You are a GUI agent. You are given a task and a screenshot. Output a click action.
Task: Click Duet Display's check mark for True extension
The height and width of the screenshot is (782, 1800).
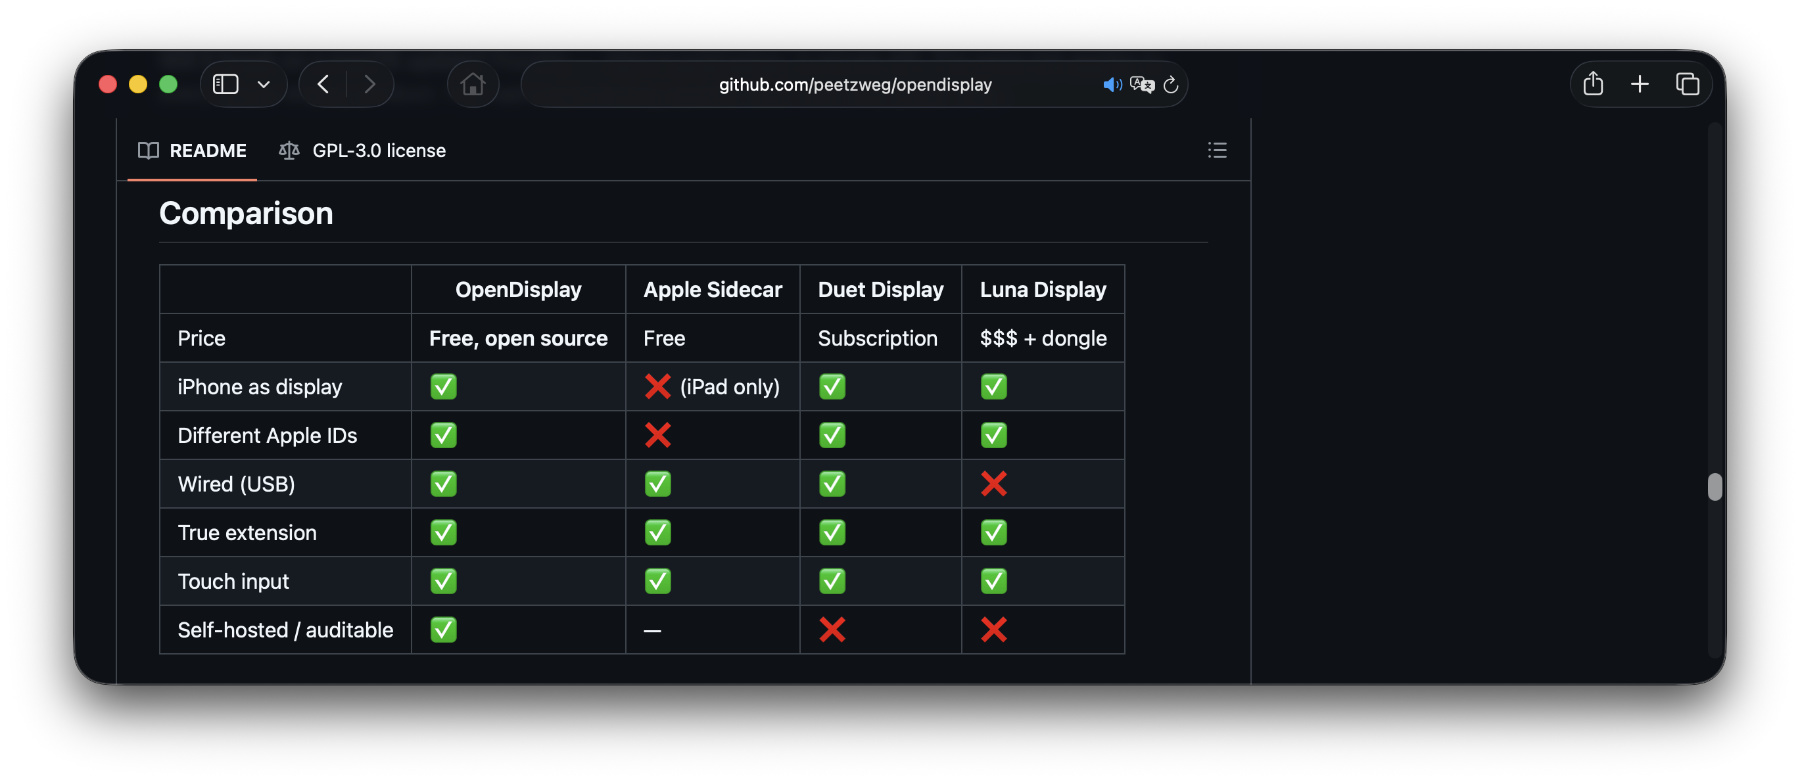click(832, 533)
